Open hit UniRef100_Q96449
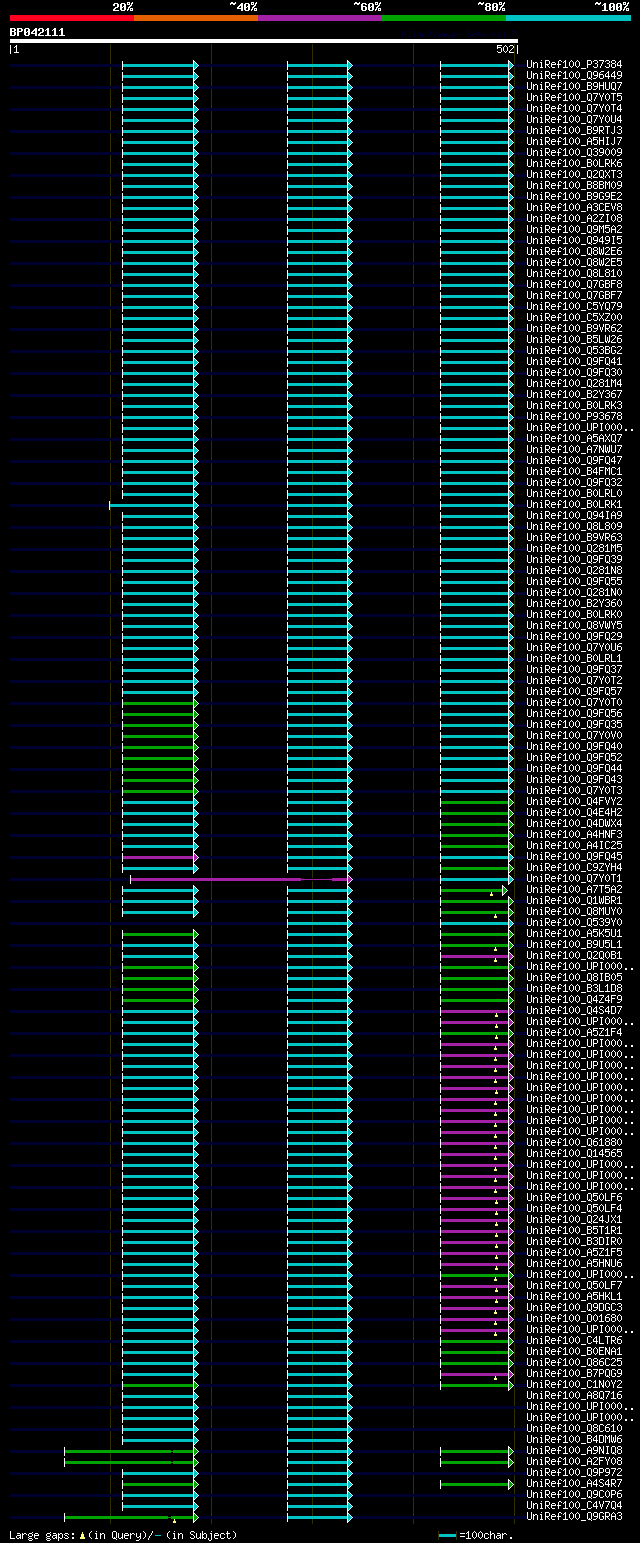 point(574,75)
